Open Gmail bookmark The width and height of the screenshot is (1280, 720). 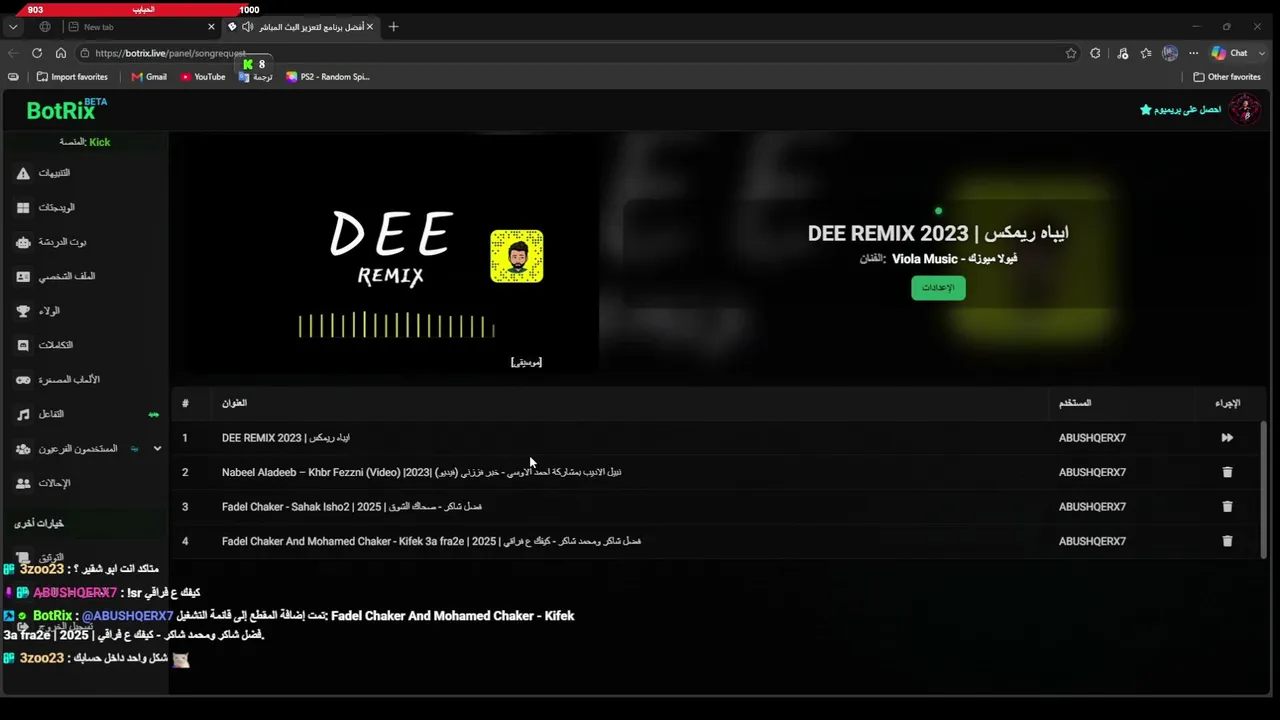click(149, 77)
